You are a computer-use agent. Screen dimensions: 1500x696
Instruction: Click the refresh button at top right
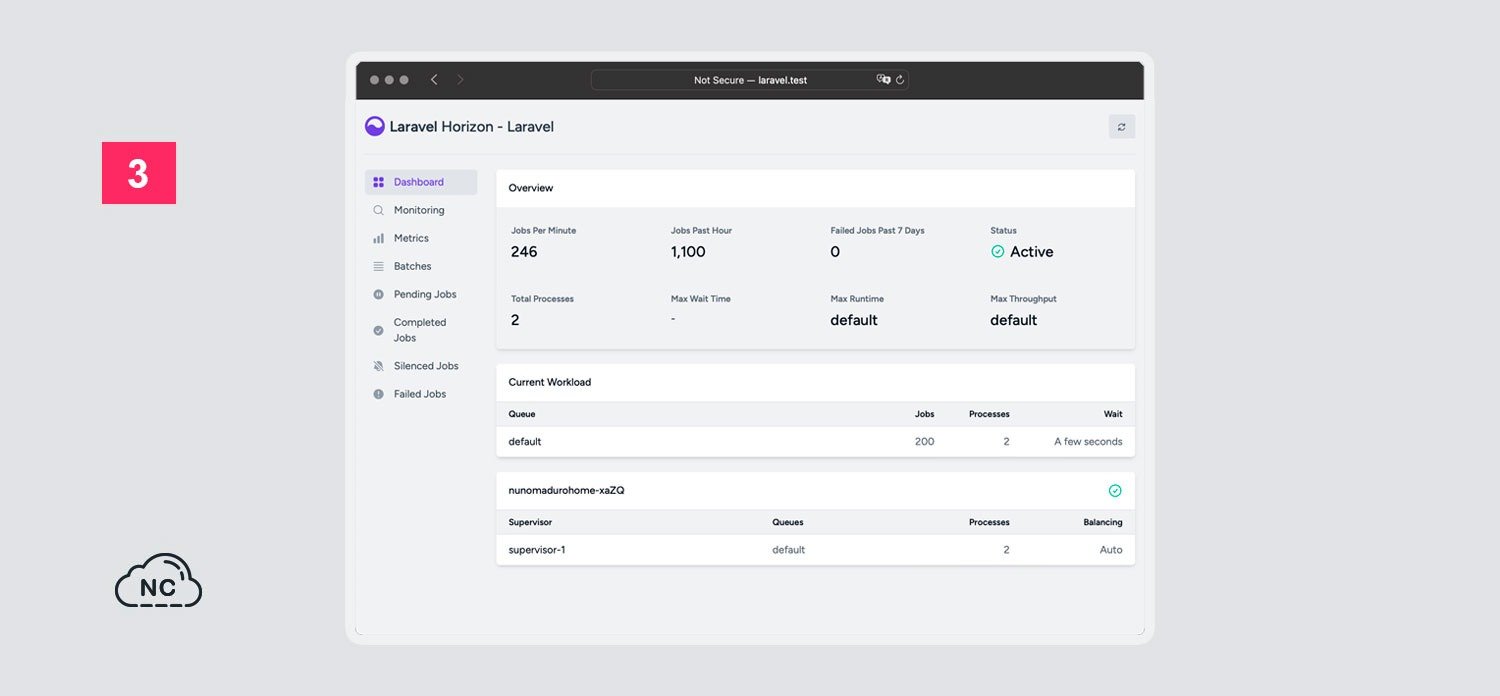click(x=1122, y=127)
